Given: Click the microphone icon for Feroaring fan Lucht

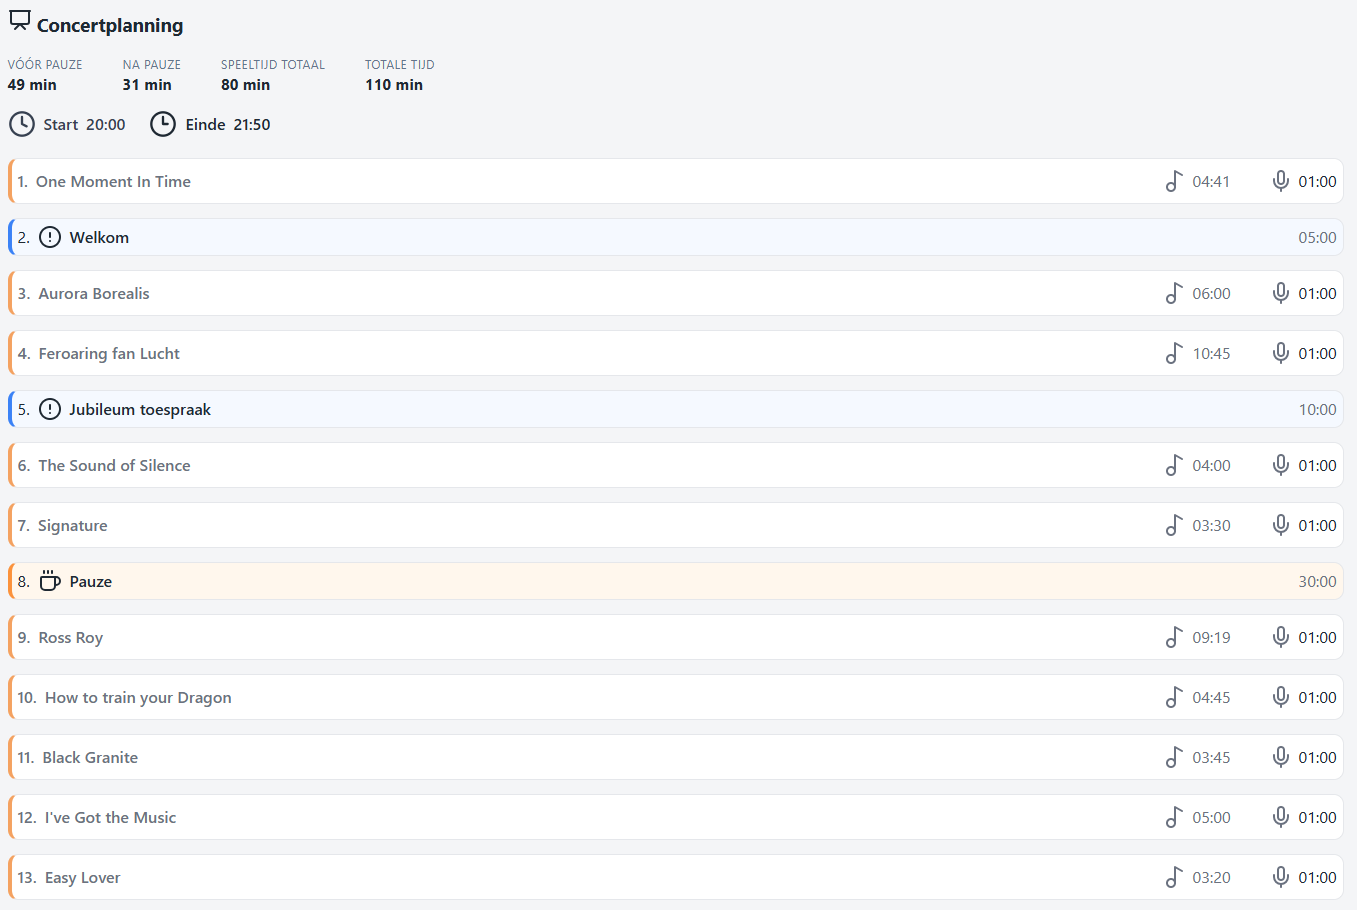Looking at the screenshot, I should 1280,353.
